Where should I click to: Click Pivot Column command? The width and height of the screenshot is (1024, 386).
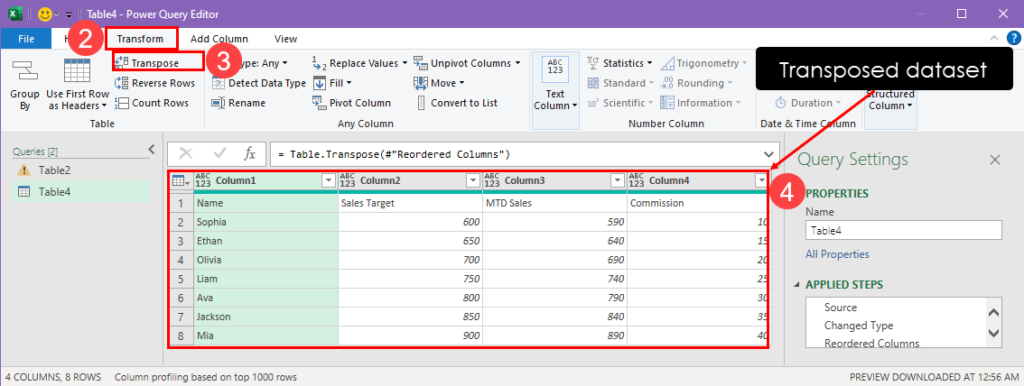(x=351, y=103)
